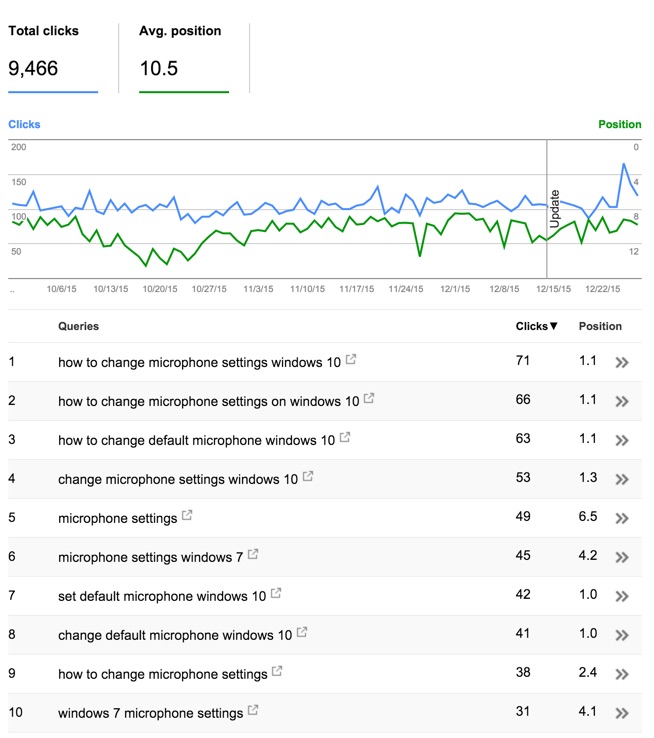Click the 10/6/15 date label on chart axis
This screenshot has height=738, width=654.
(61, 289)
